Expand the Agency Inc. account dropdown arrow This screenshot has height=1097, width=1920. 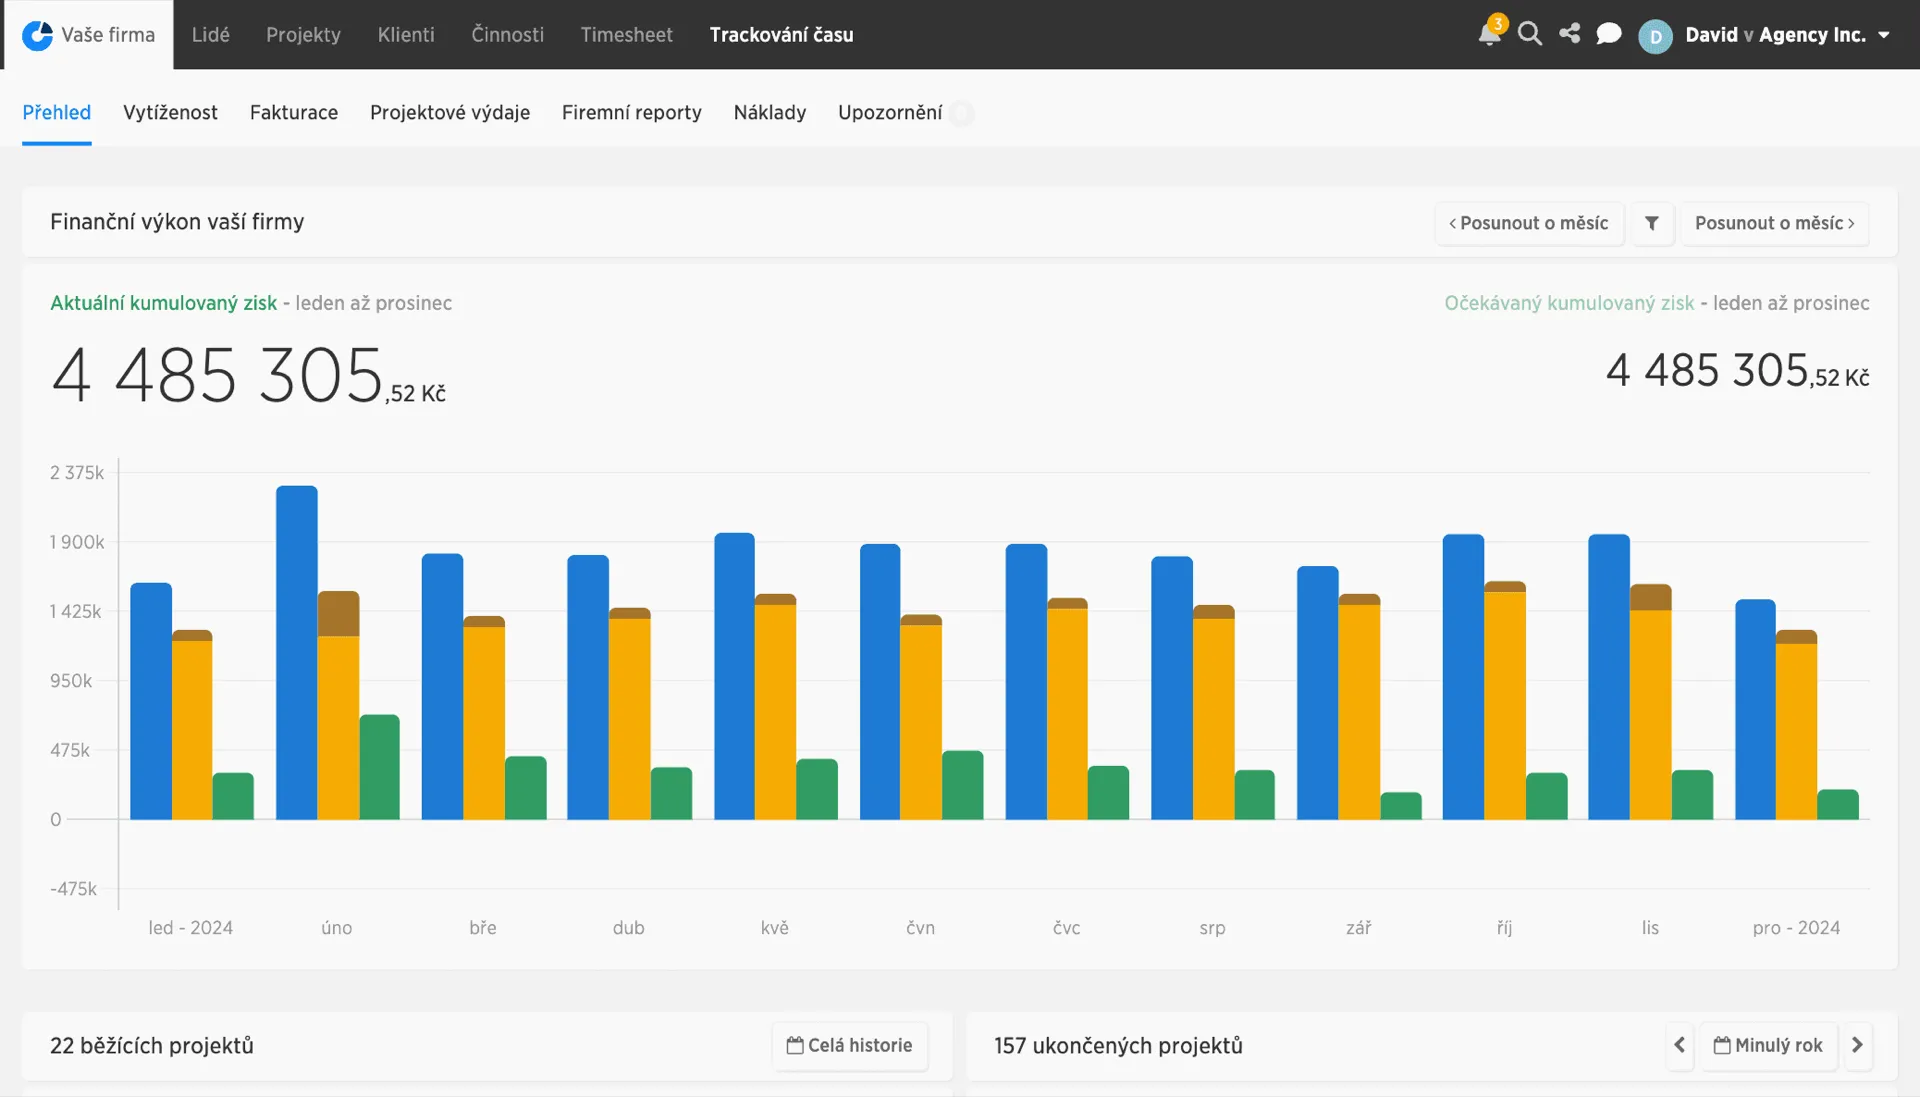click(x=1884, y=35)
